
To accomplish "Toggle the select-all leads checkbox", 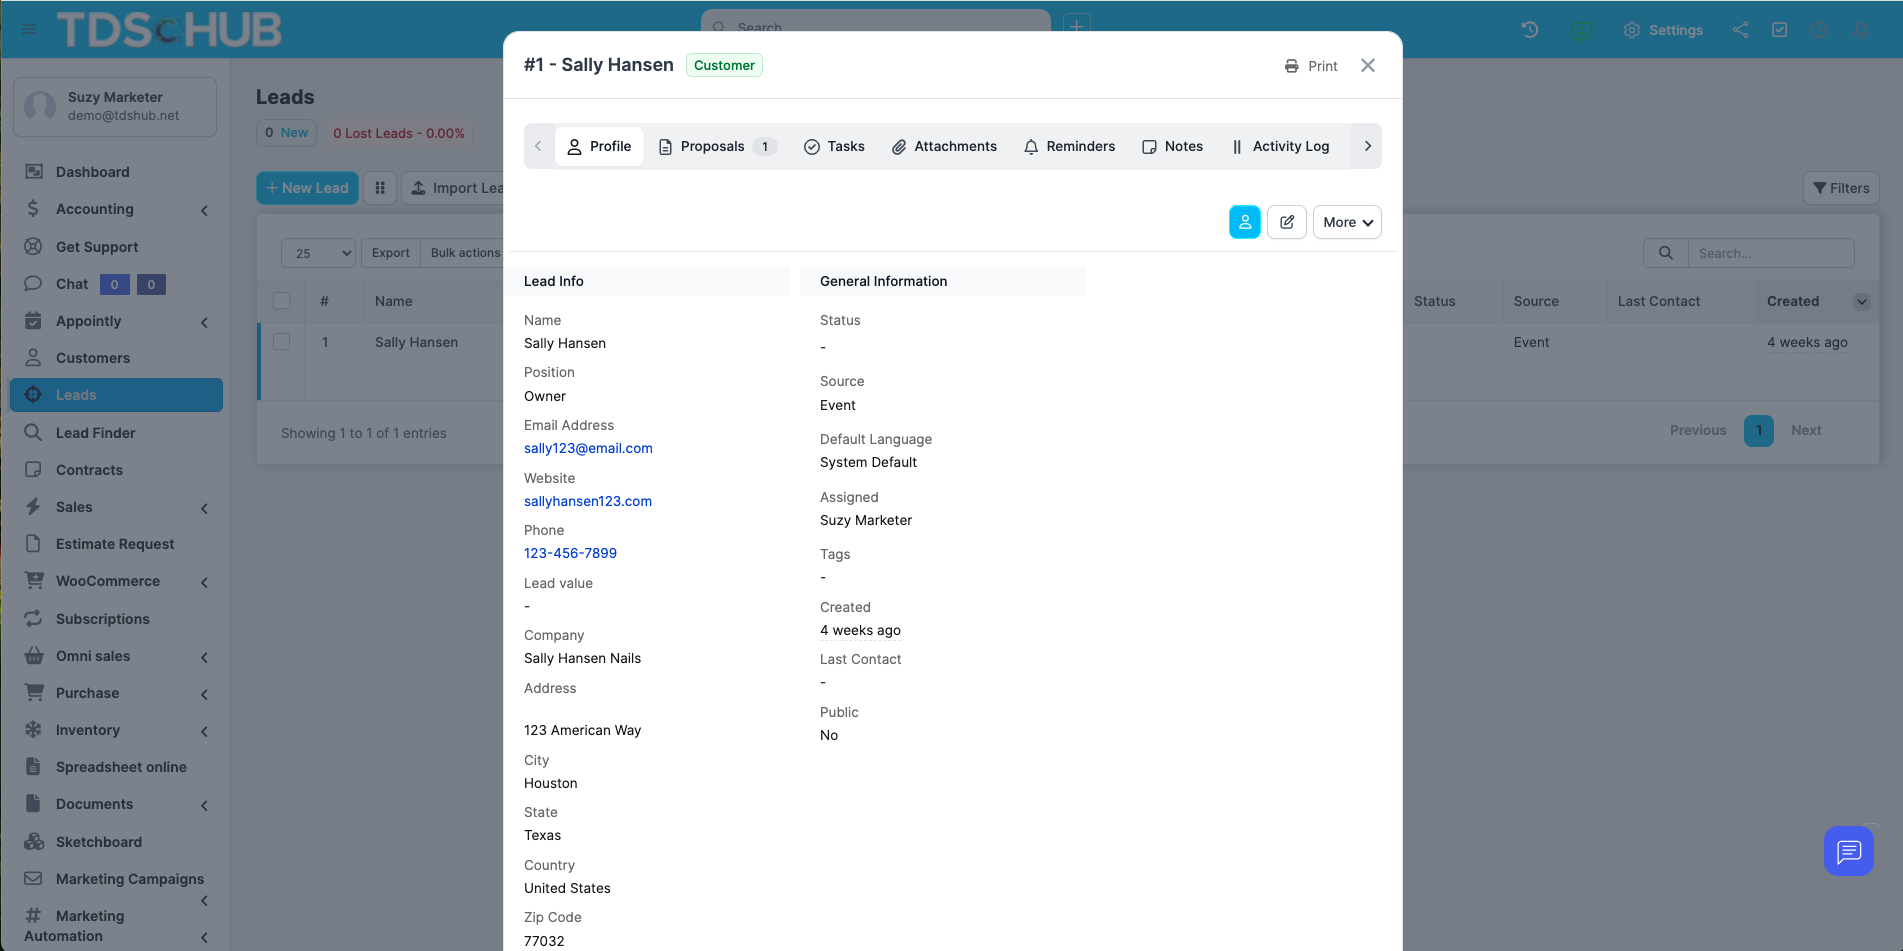I will tap(282, 301).
